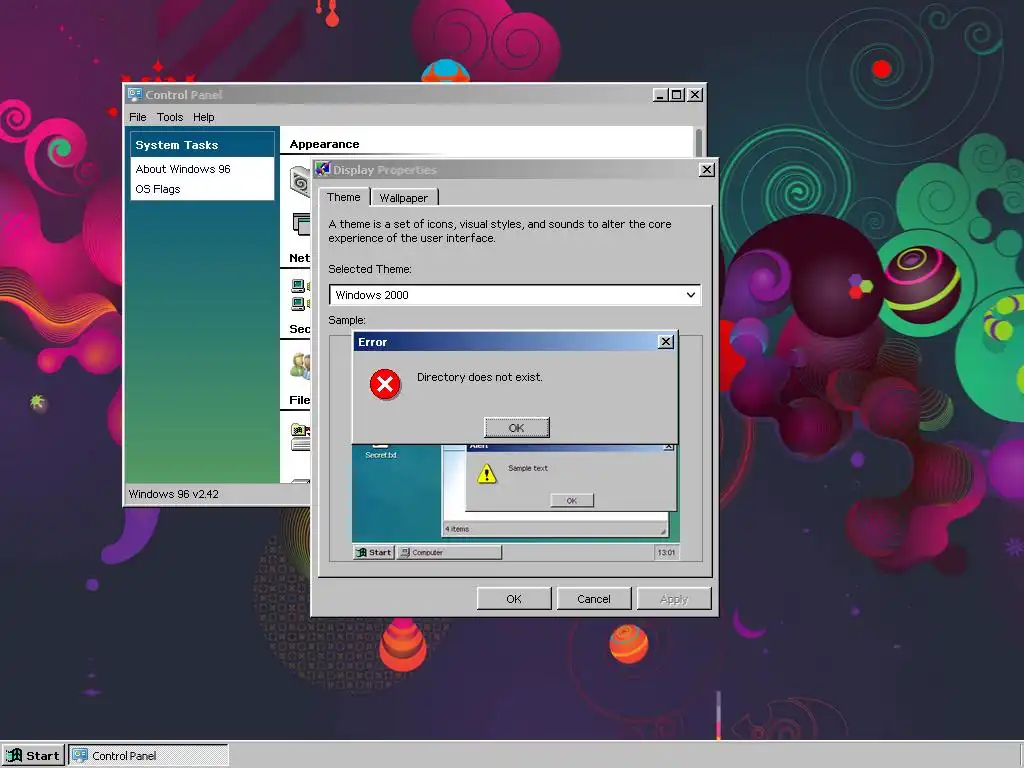Screen dimensions: 1024x768
Task: Maximize the Control Panel window
Action: tap(677, 95)
